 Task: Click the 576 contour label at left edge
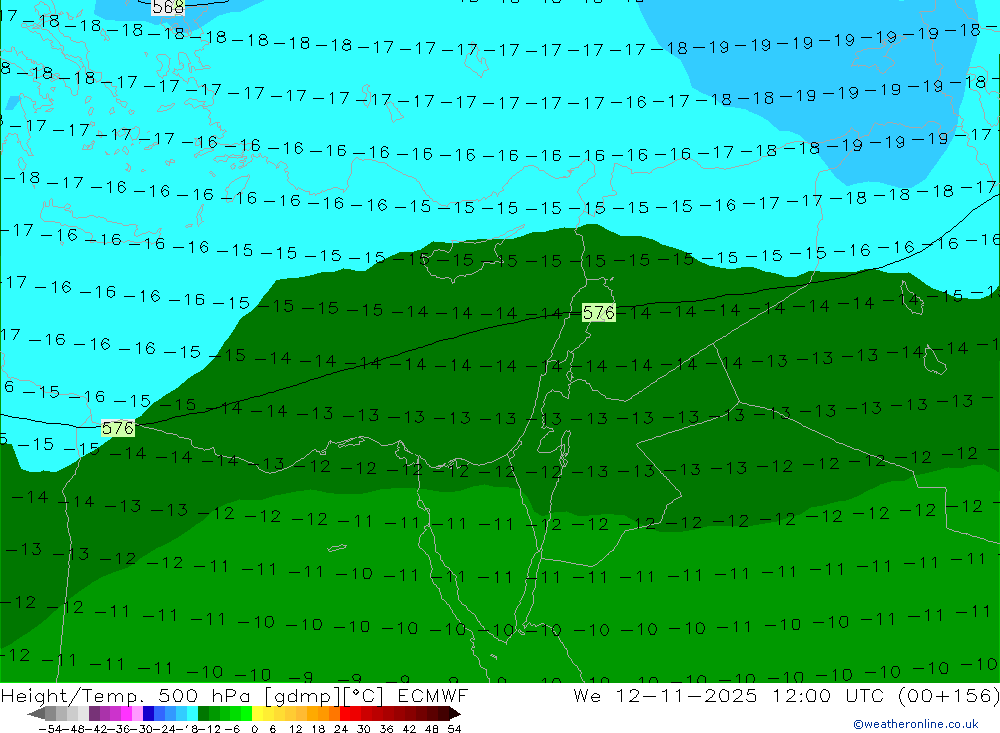point(118,428)
